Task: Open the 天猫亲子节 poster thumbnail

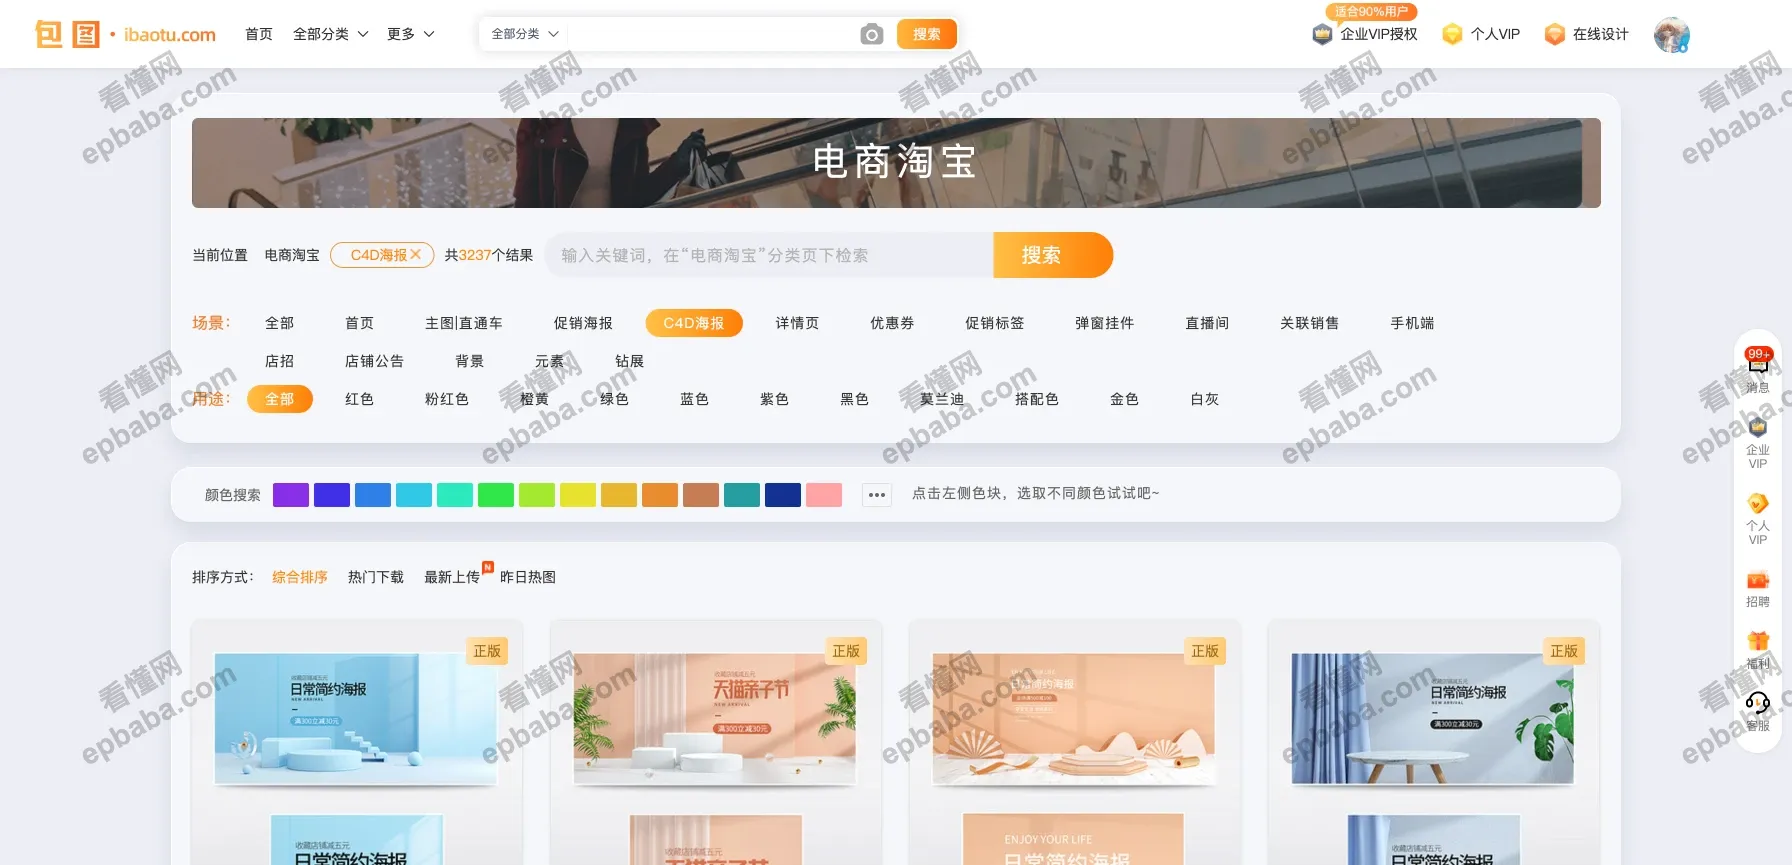Action: (x=715, y=719)
